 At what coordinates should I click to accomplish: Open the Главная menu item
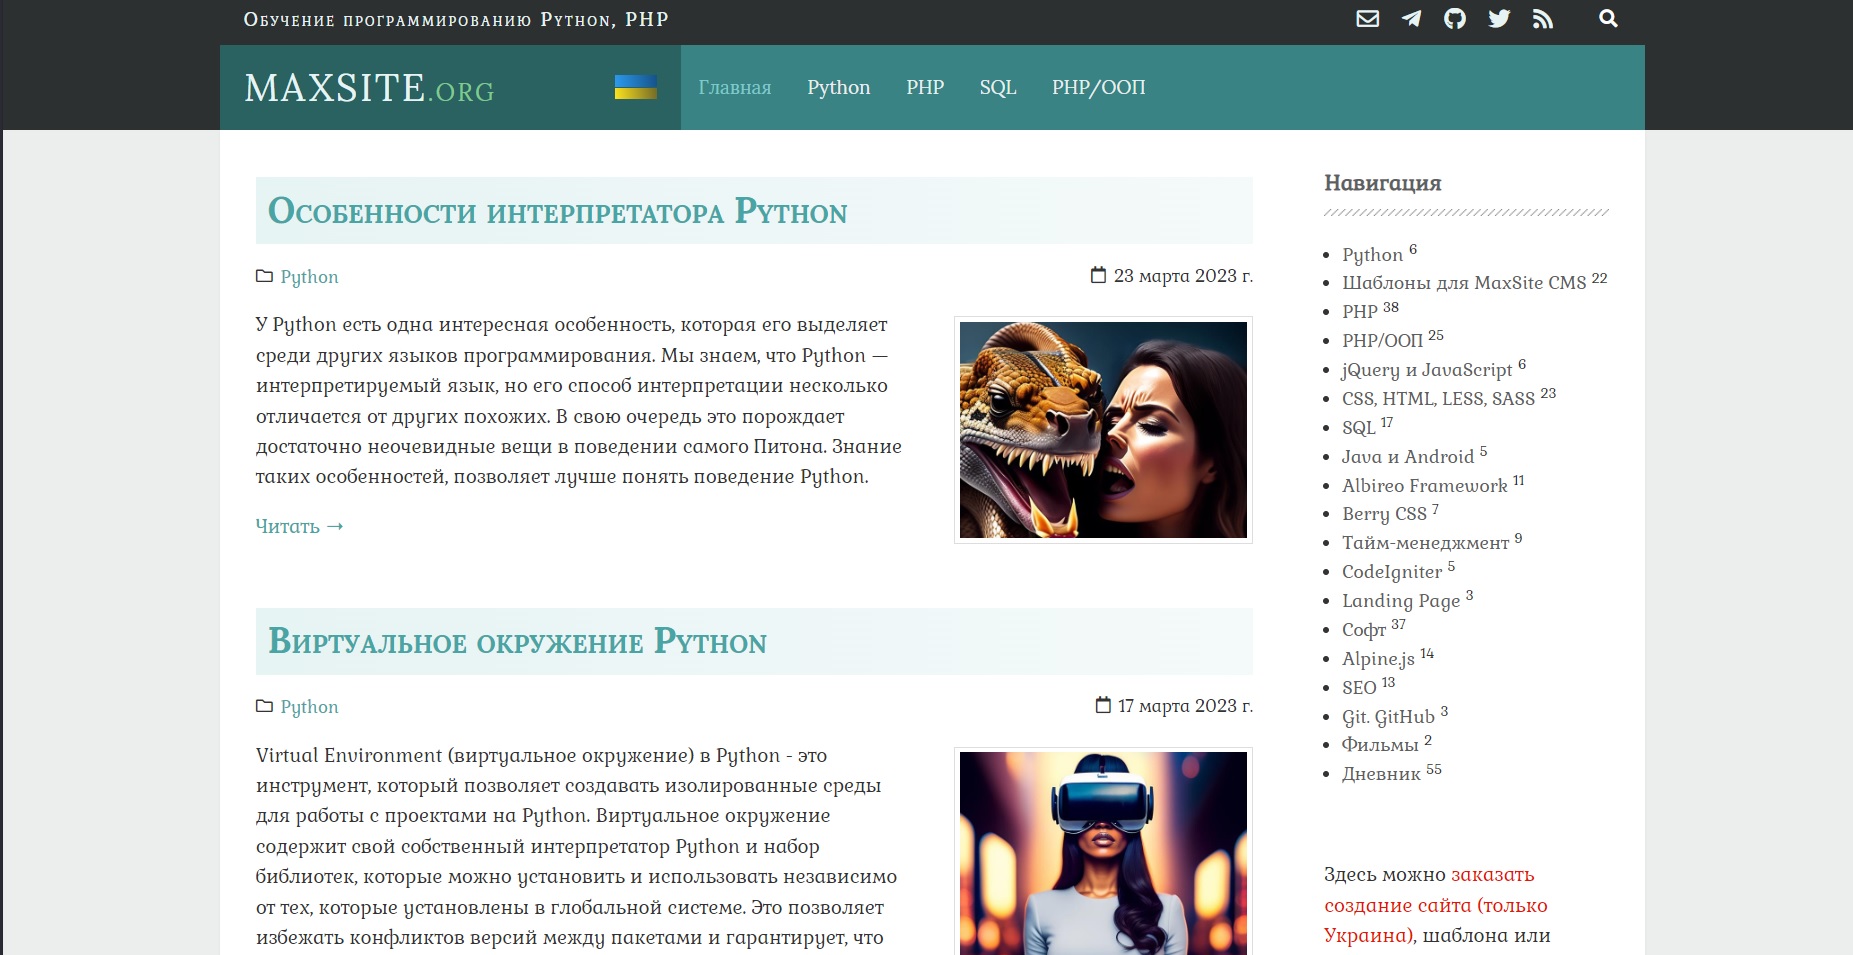point(734,88)
